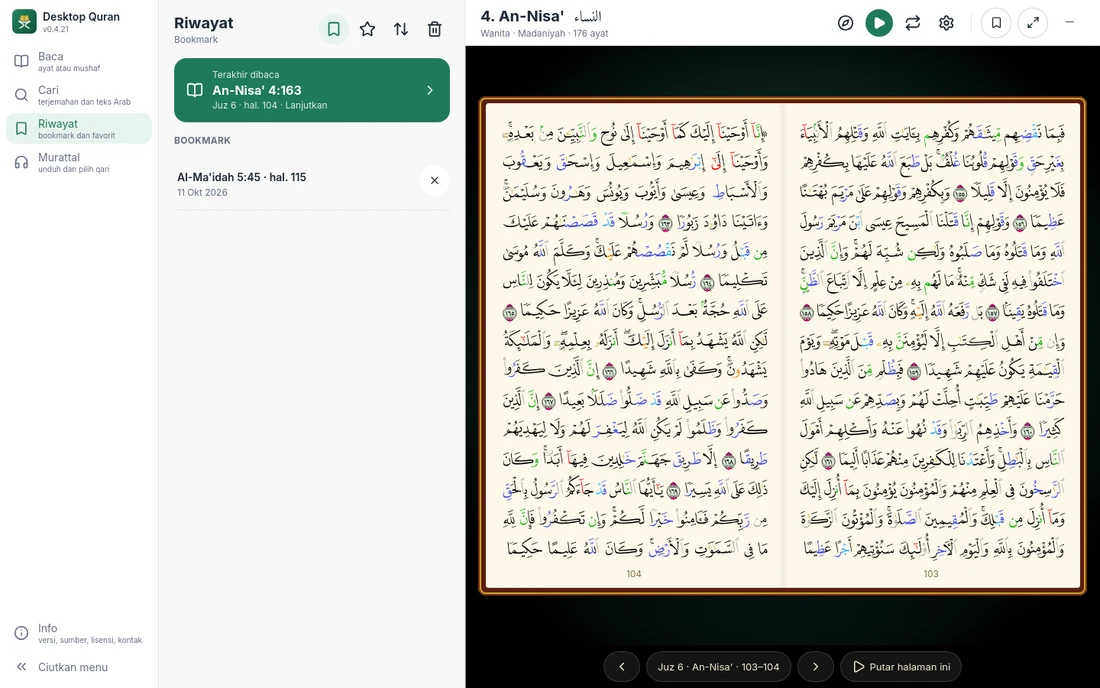Open reader settings gear icon
The height and width of the screenshot is (688, 1100).
coord(946,23)
